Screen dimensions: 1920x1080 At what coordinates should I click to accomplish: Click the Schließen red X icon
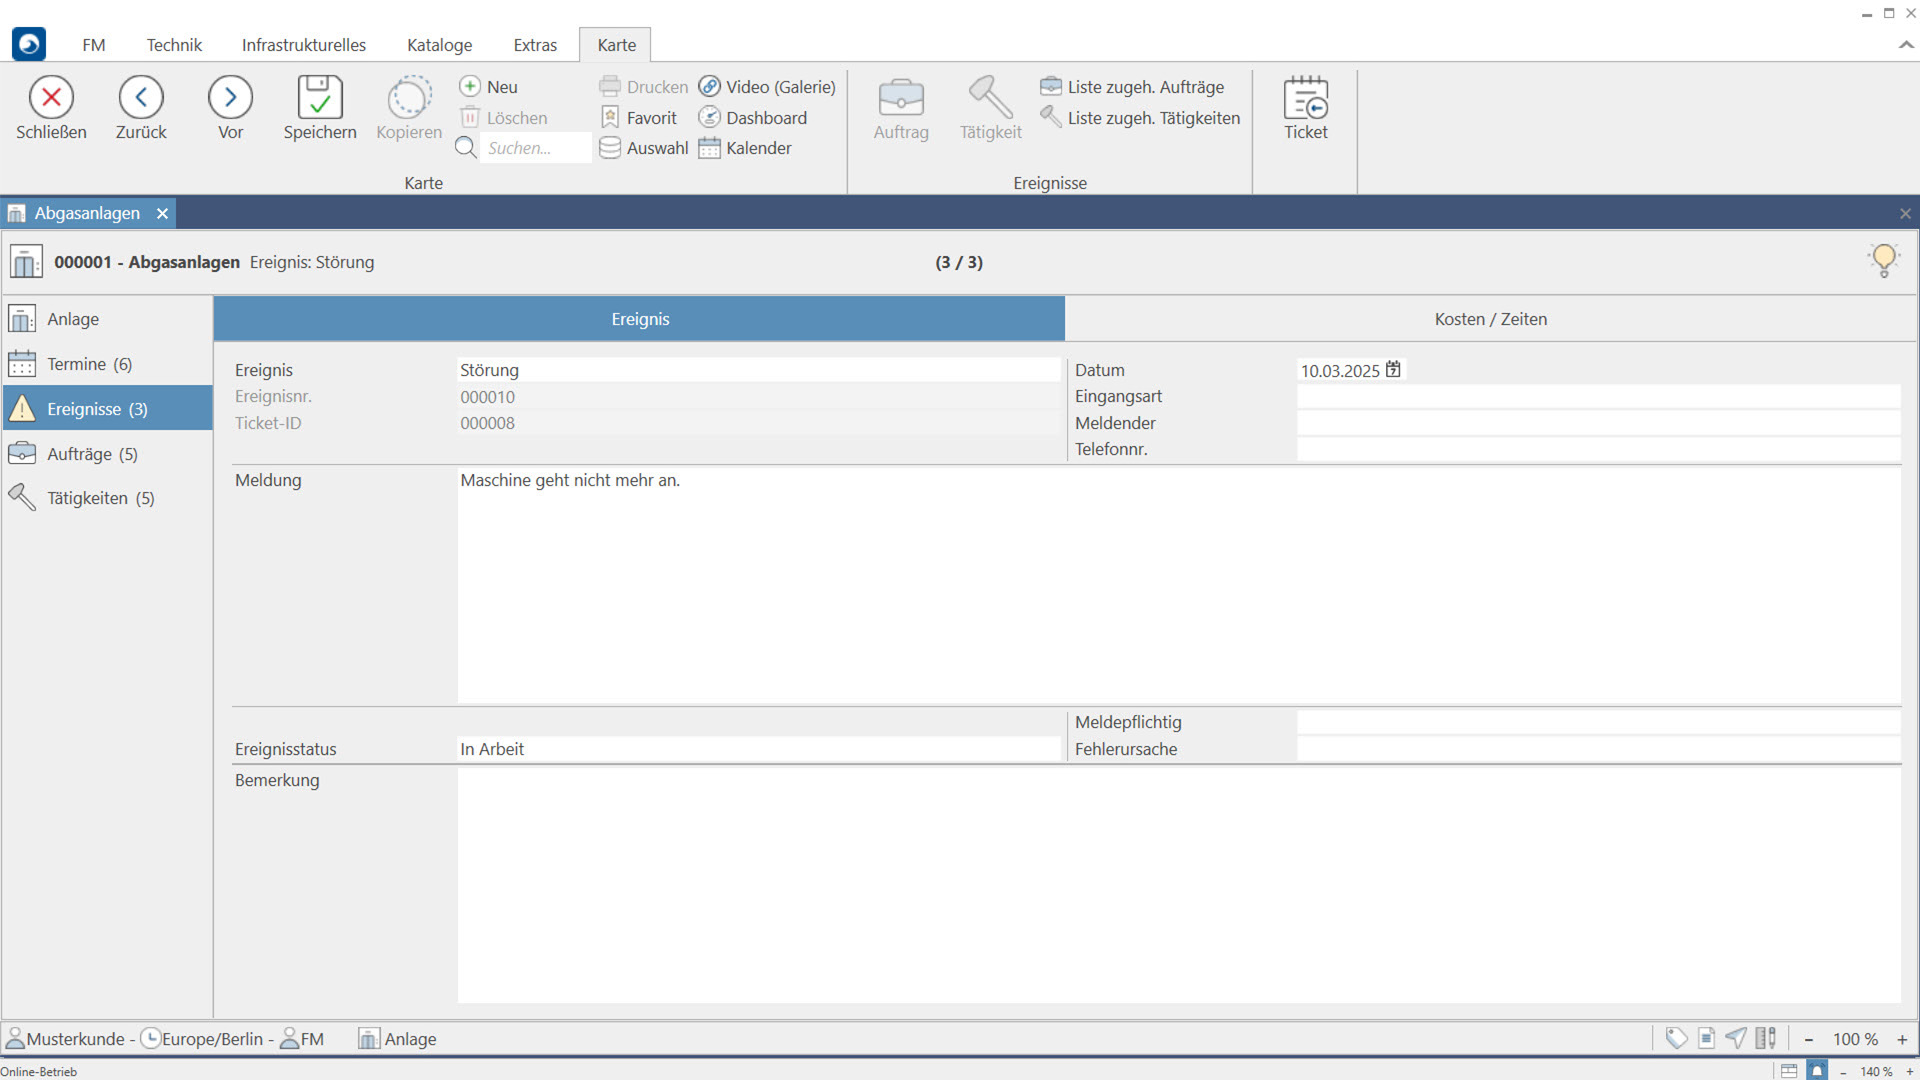tap(51, 98)
